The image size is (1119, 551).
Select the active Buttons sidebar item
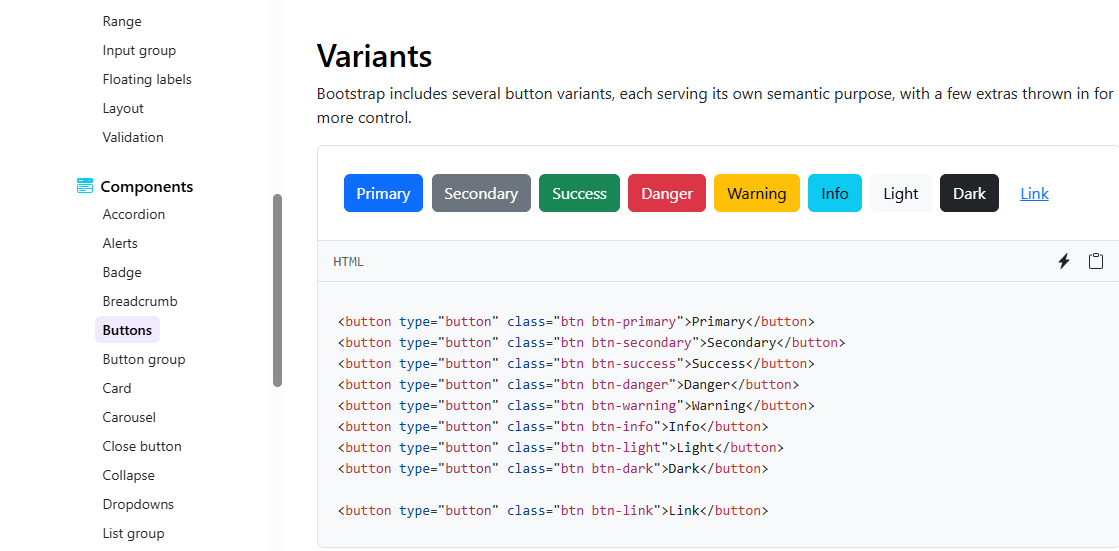127,330
